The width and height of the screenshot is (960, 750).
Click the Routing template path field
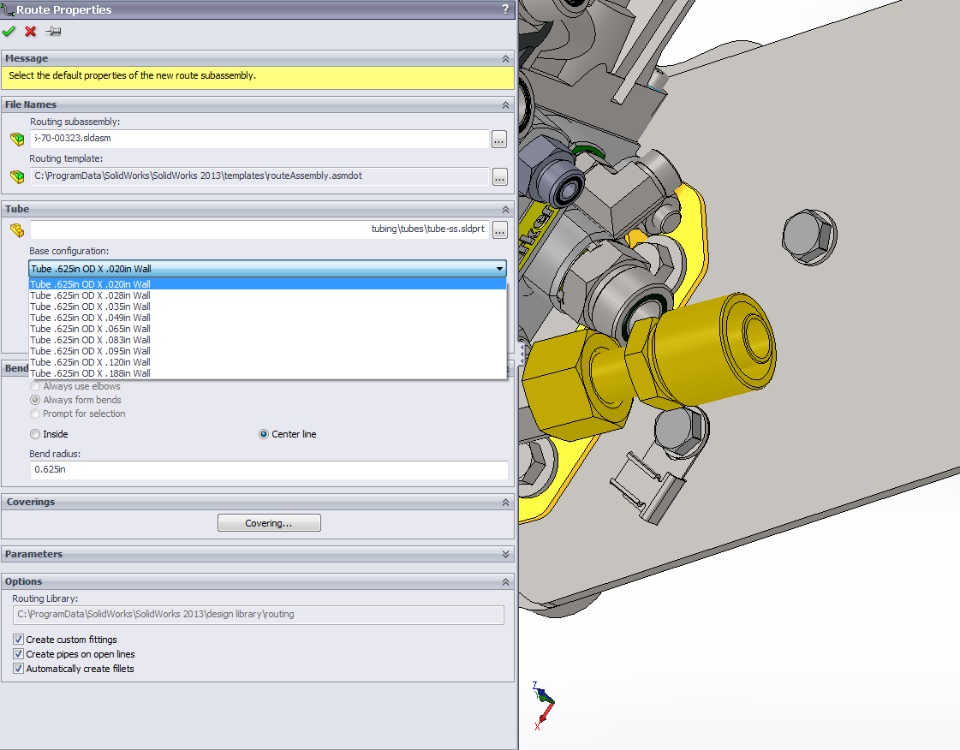260,176
